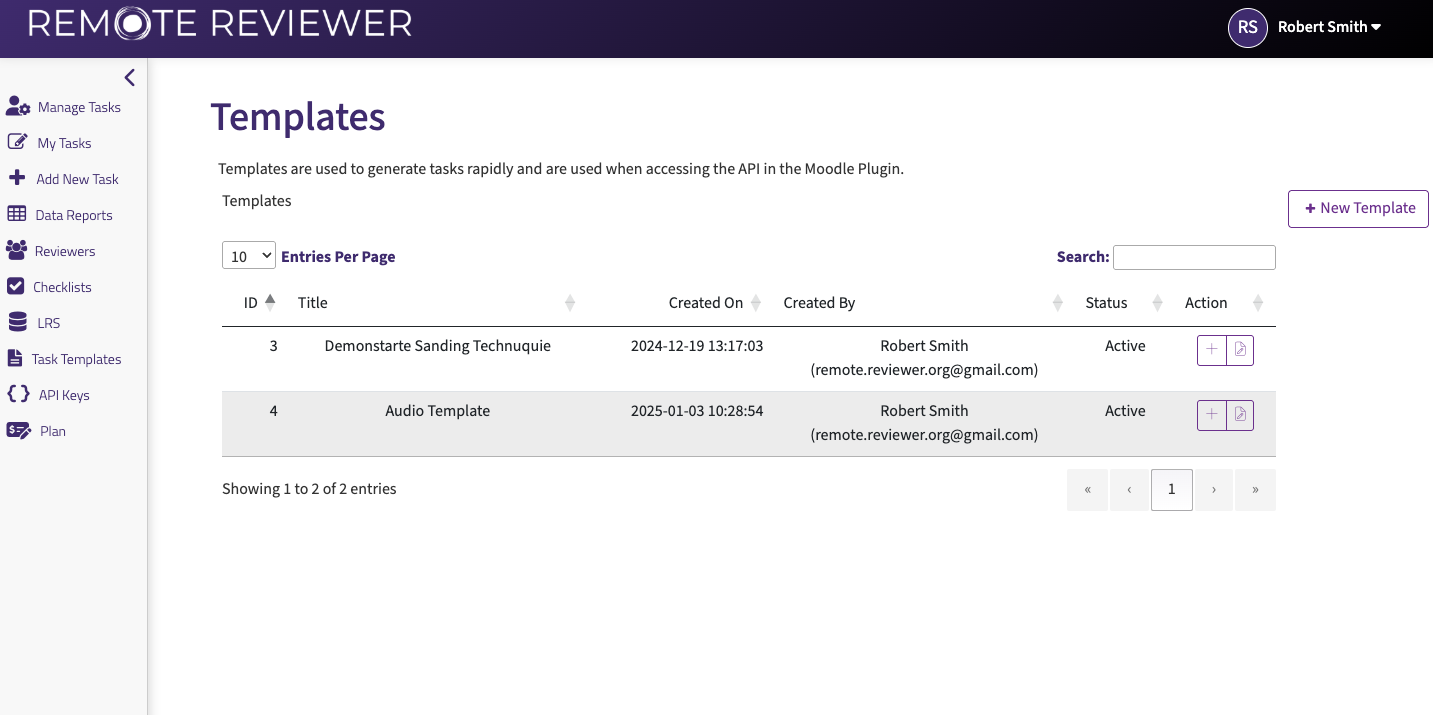This screenshot has width=1433, height=715.
Task: Click the plus icon beside Audio Template
Action: pos(1211,414)
